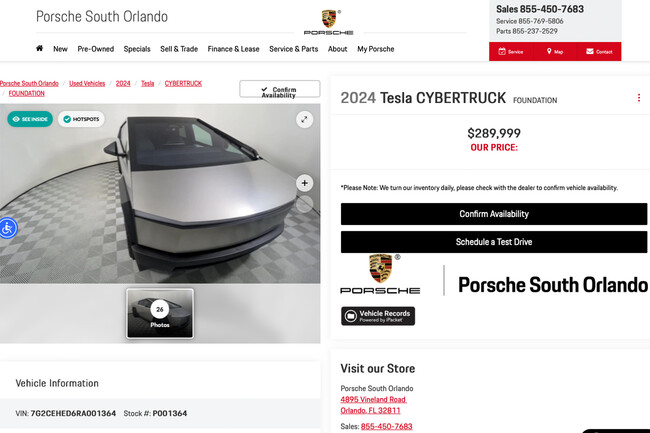The image size is (650, 433).
Task: Click Schedule a Test Drive
Action: click(x=494, y=242)
